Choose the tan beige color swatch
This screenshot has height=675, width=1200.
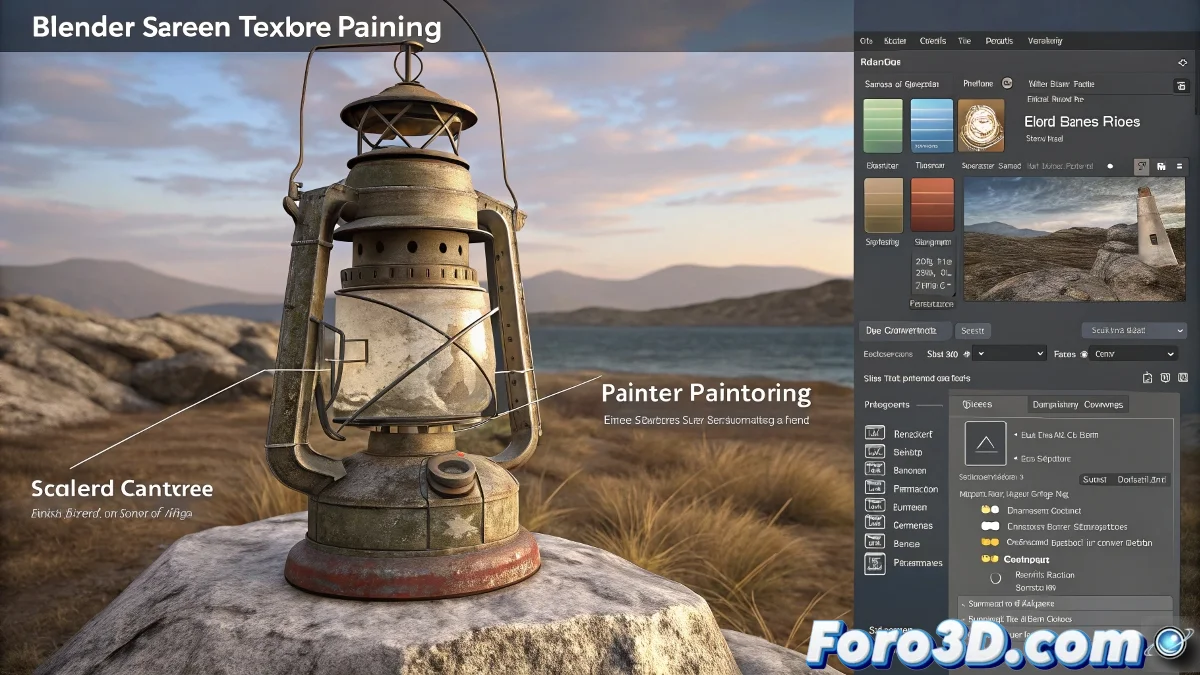[883, 204]
